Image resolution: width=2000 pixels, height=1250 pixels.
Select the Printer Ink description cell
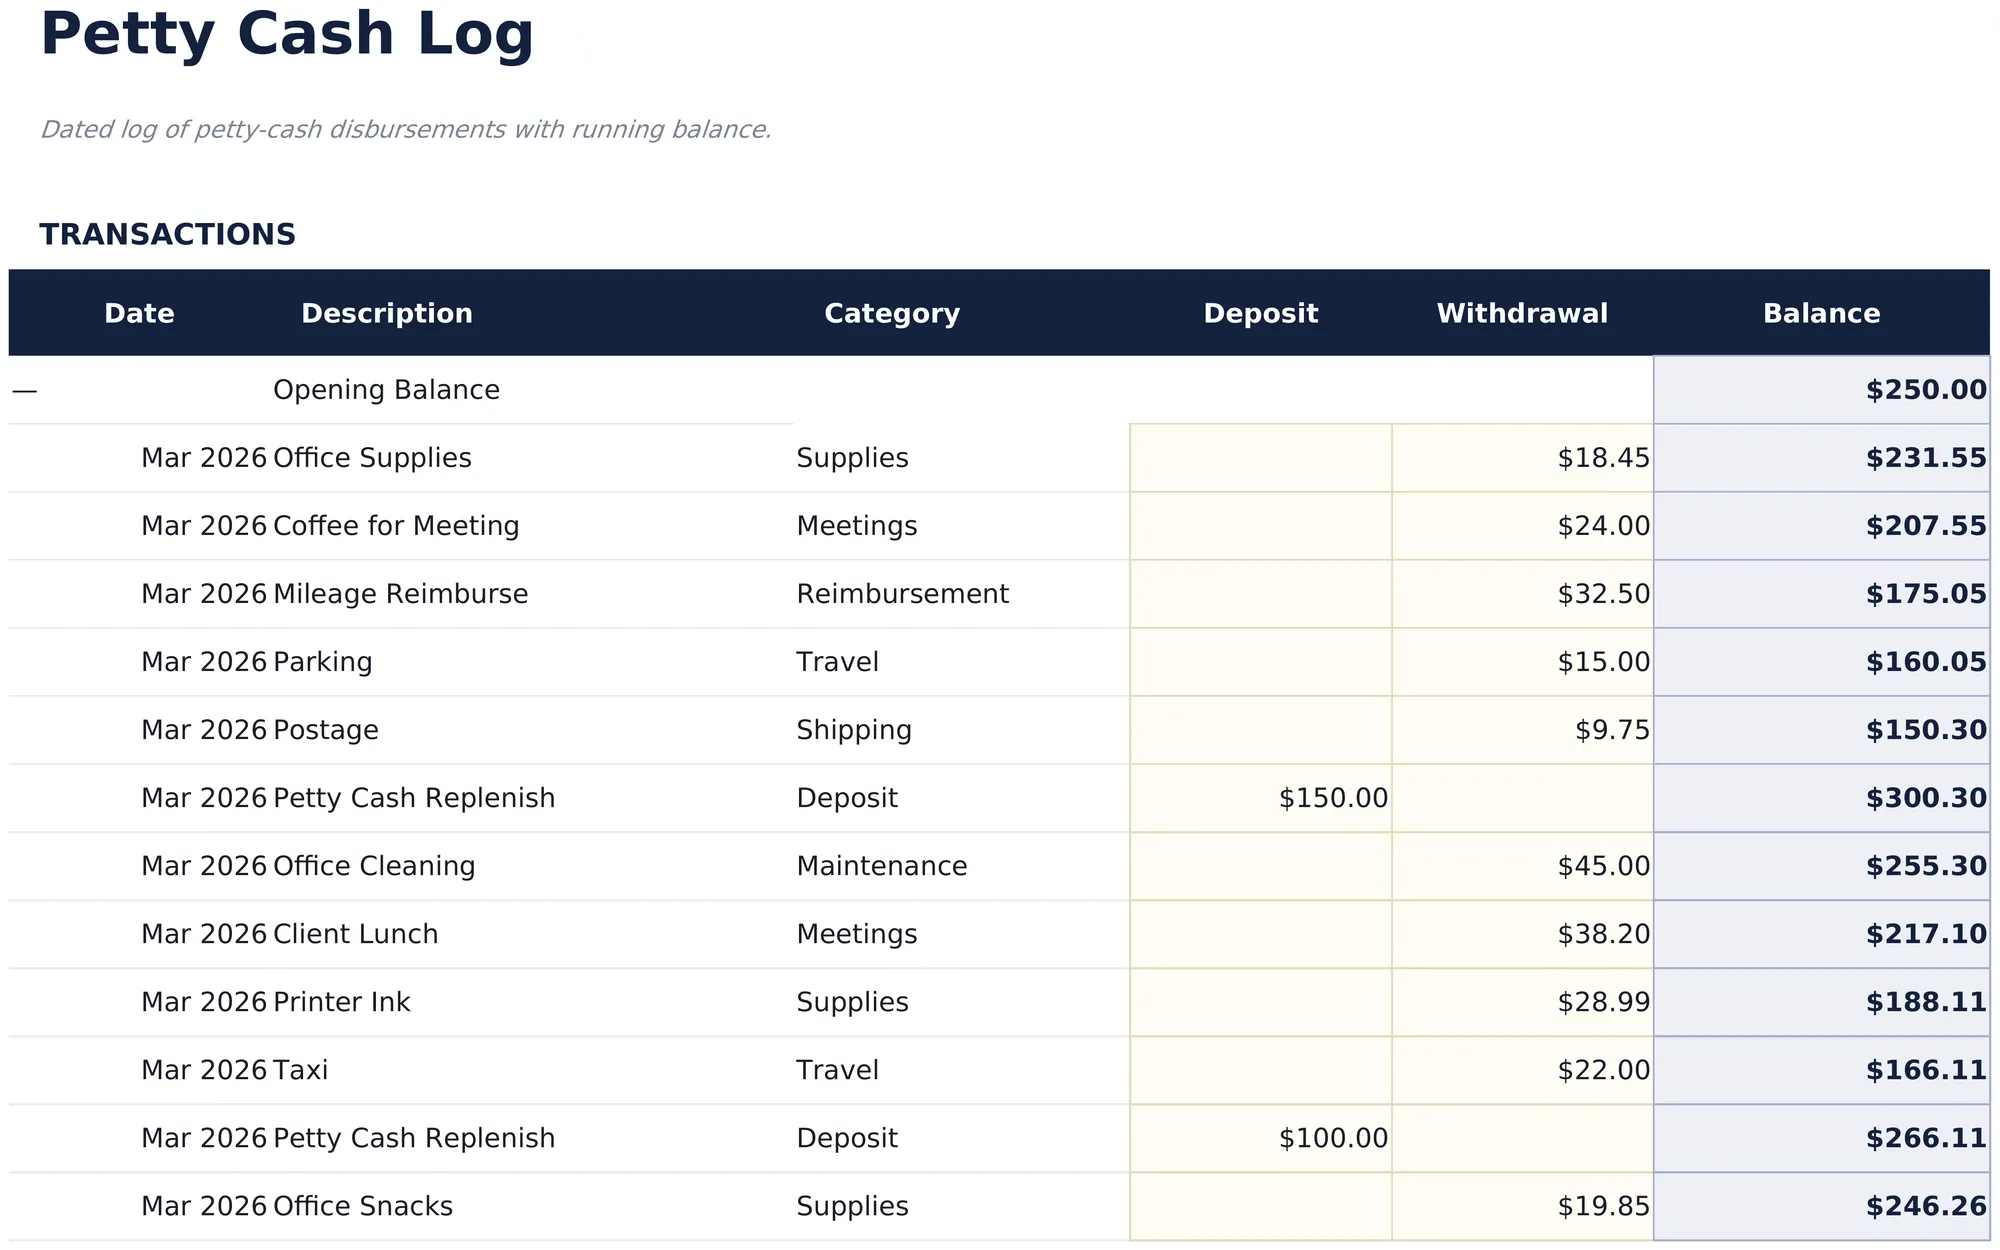[x=532, y=1002]
